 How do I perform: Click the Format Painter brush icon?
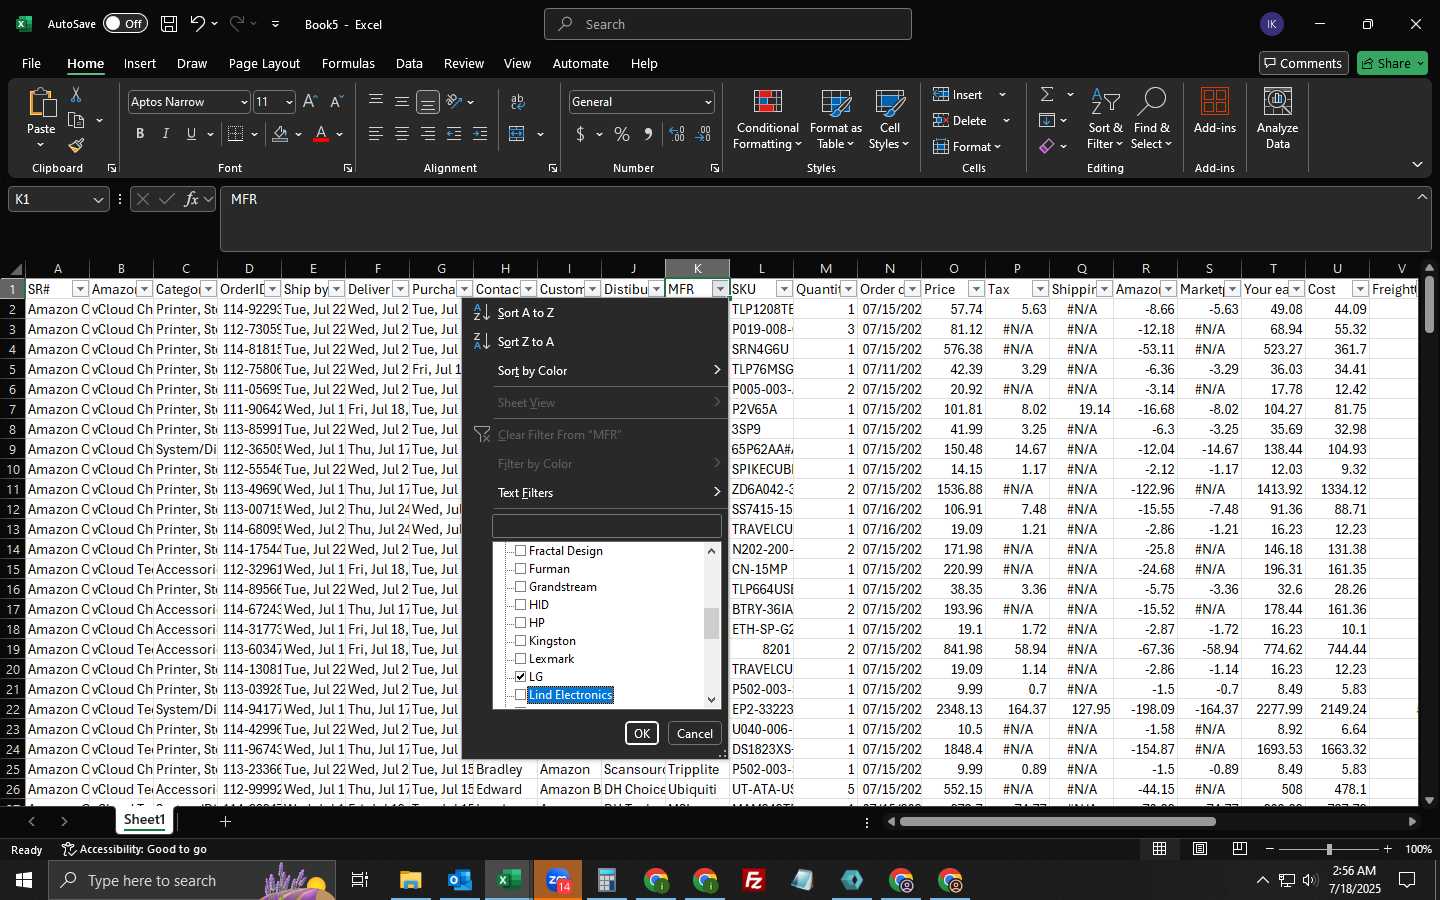[76, 146]
